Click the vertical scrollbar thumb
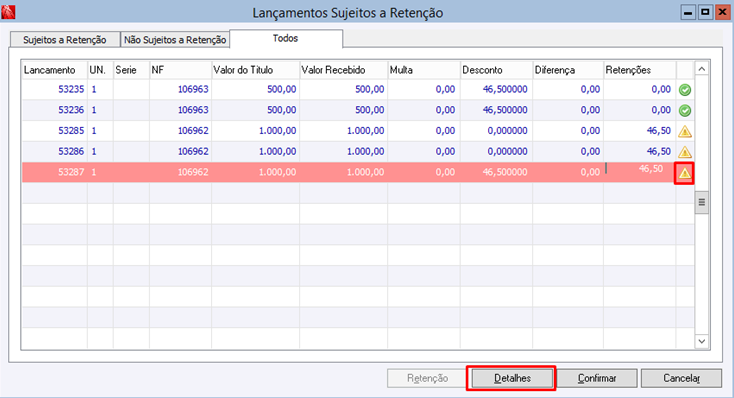The width and height of the screenshot is (734, 398). 701,202
